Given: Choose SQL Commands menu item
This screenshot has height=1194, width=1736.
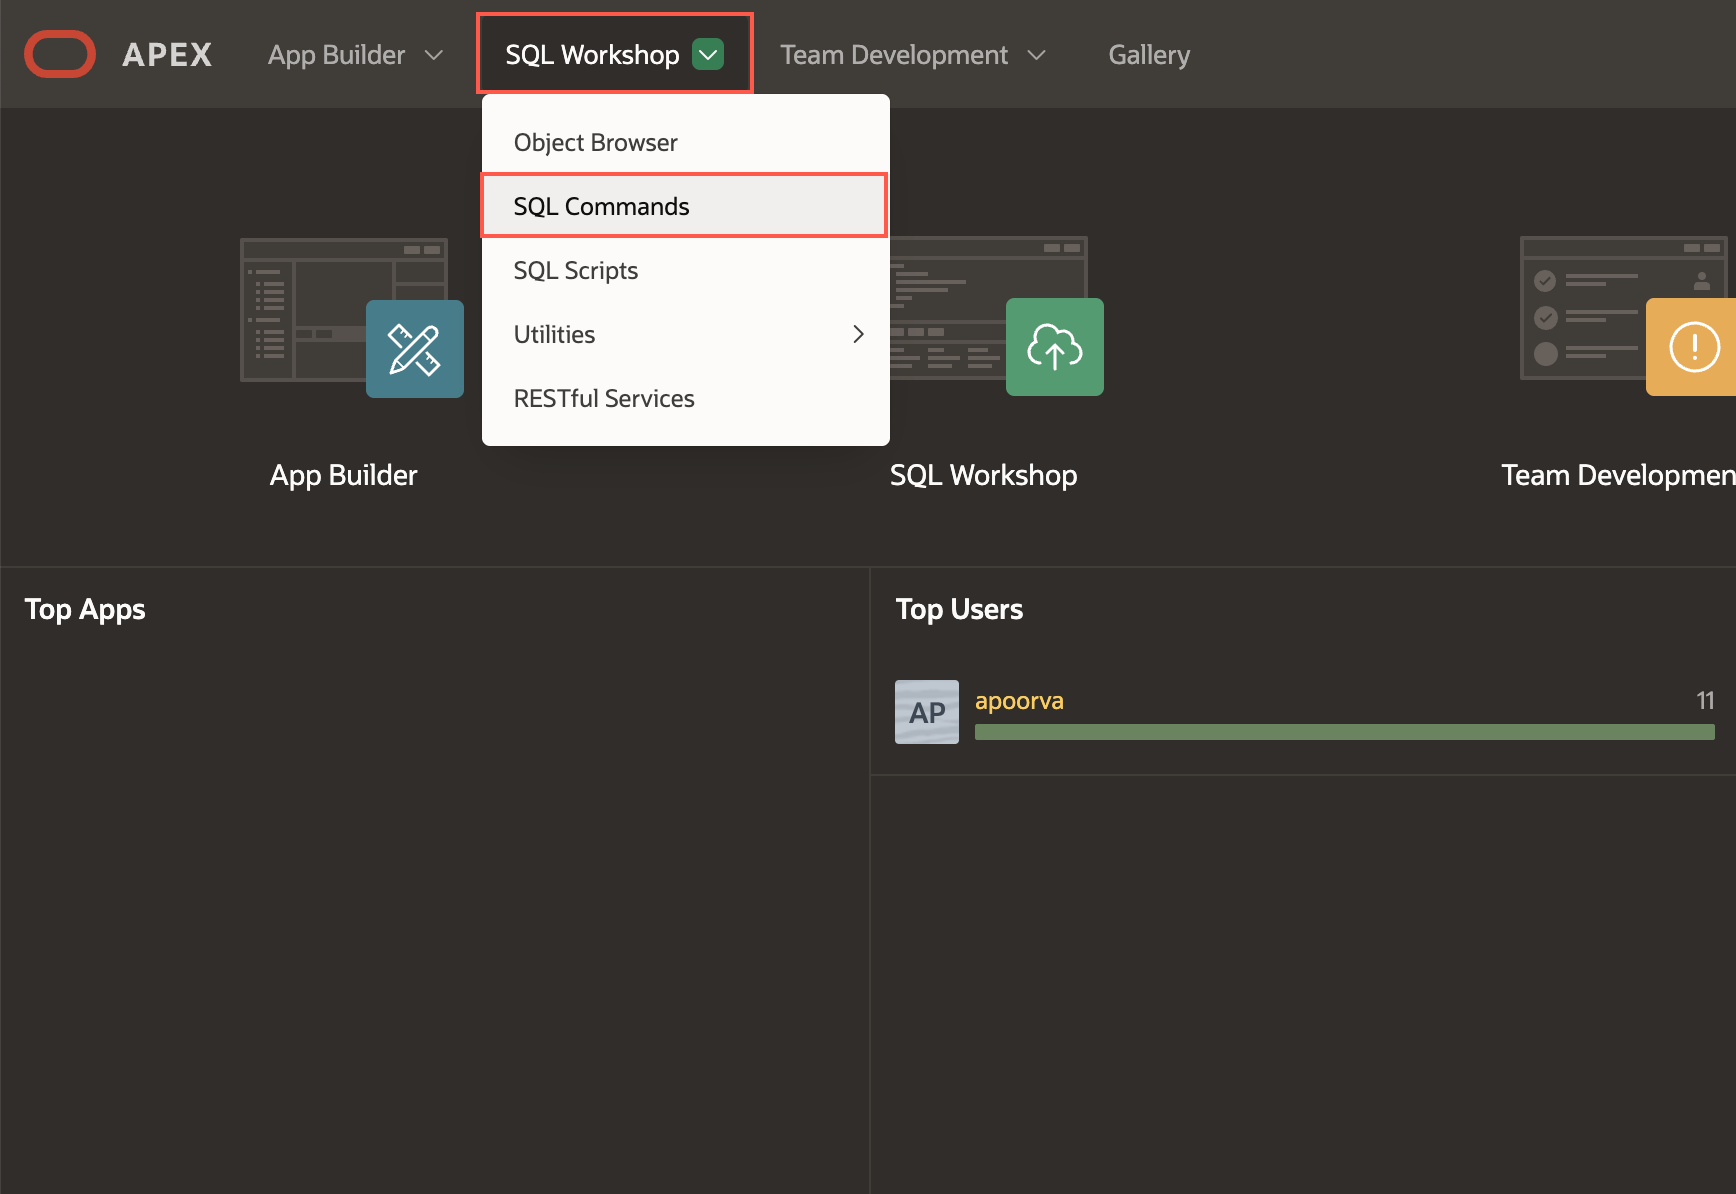Looking at the screenshot, I should [685, 206].
